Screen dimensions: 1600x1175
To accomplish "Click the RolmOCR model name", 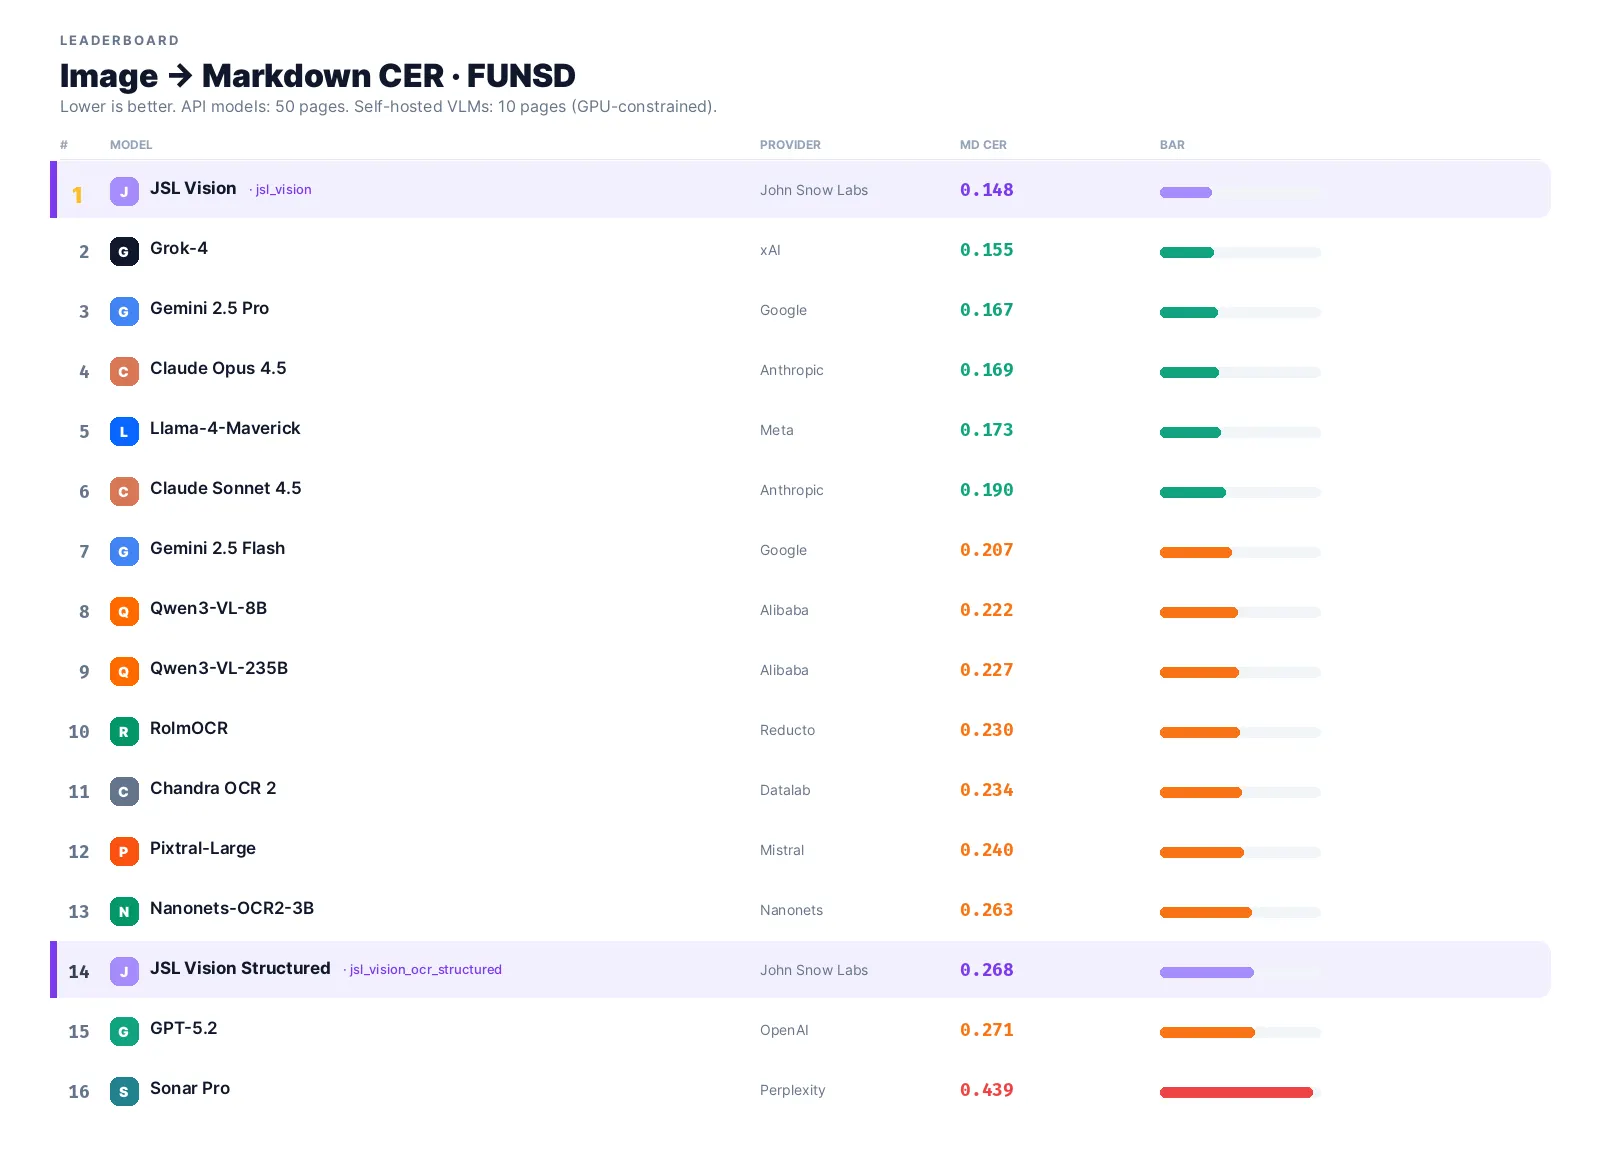I will pyautogui.click(x=189, y=728).
